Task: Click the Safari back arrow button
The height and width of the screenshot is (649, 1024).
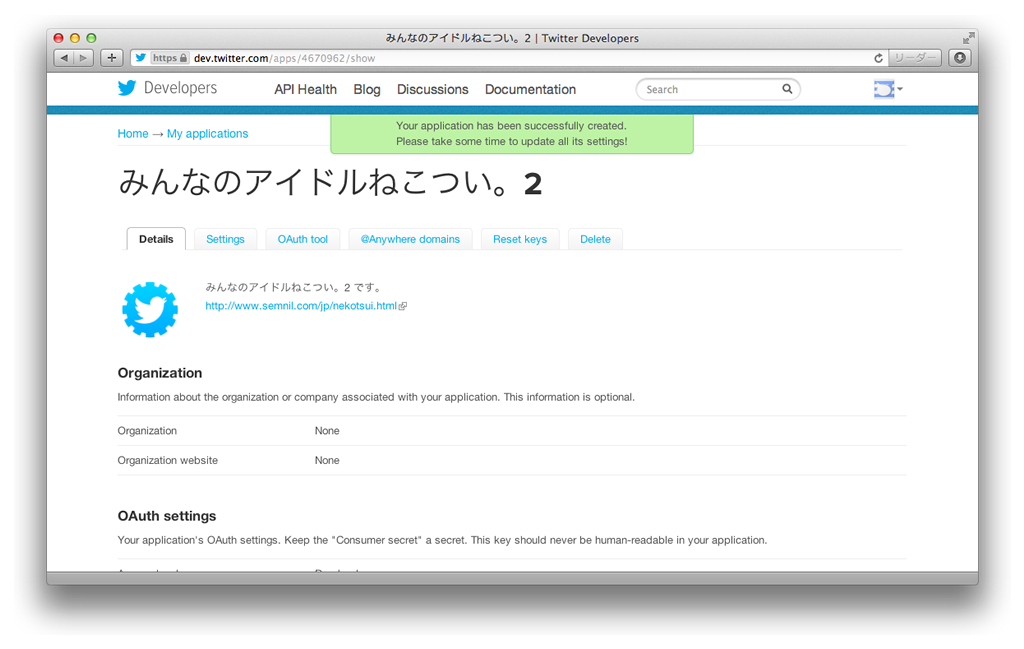Action: tap(64, 58)
